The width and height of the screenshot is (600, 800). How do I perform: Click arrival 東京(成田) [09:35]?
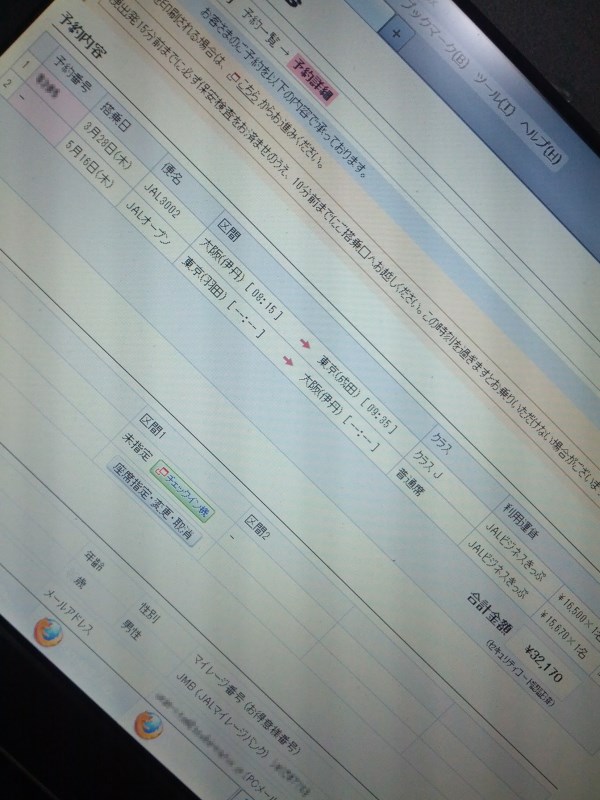(x=356, y=394)
